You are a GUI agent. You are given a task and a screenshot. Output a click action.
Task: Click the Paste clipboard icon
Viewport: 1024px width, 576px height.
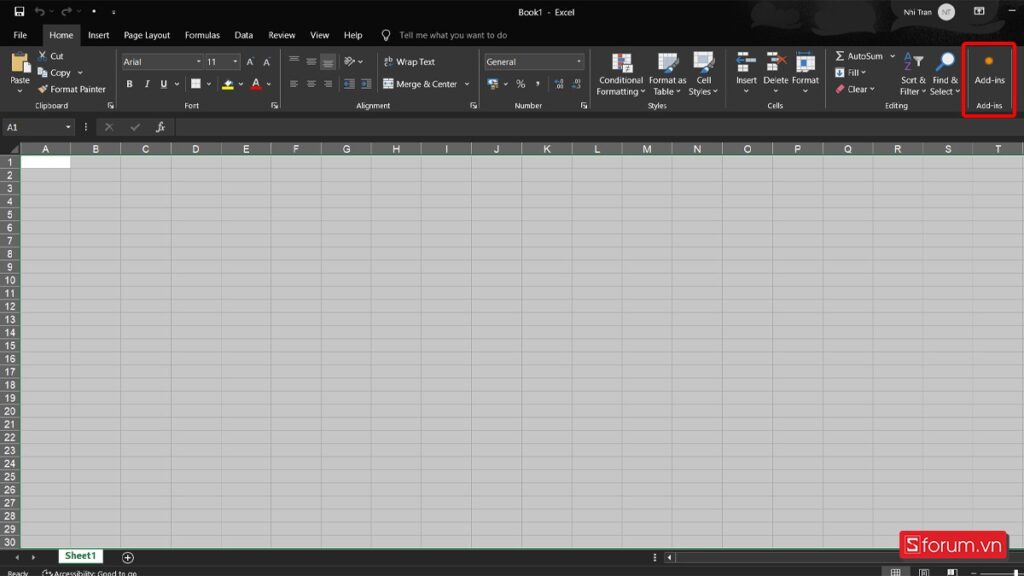20,63
